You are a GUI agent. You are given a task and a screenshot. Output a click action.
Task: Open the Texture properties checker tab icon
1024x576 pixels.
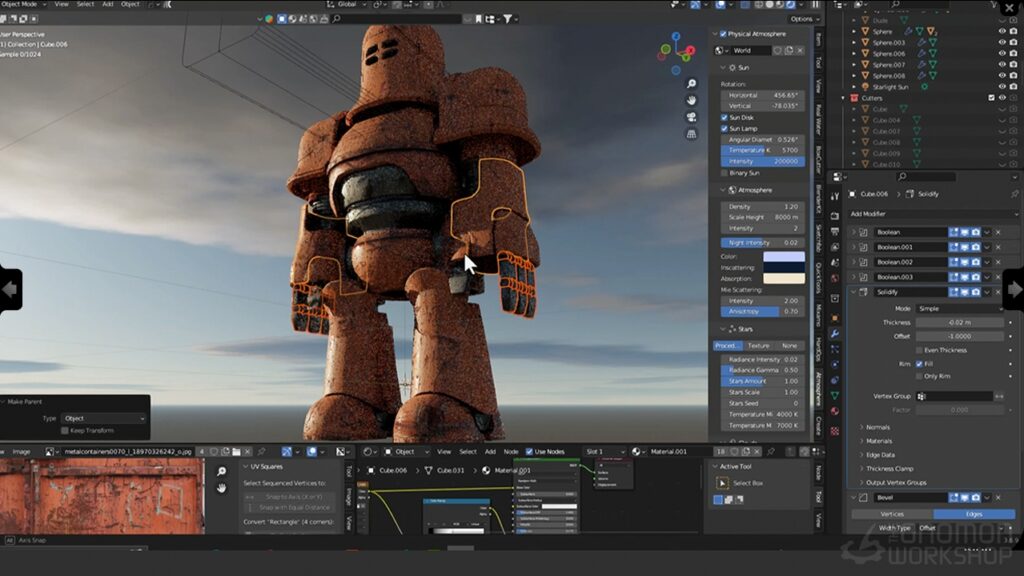(x=835, y=431)
